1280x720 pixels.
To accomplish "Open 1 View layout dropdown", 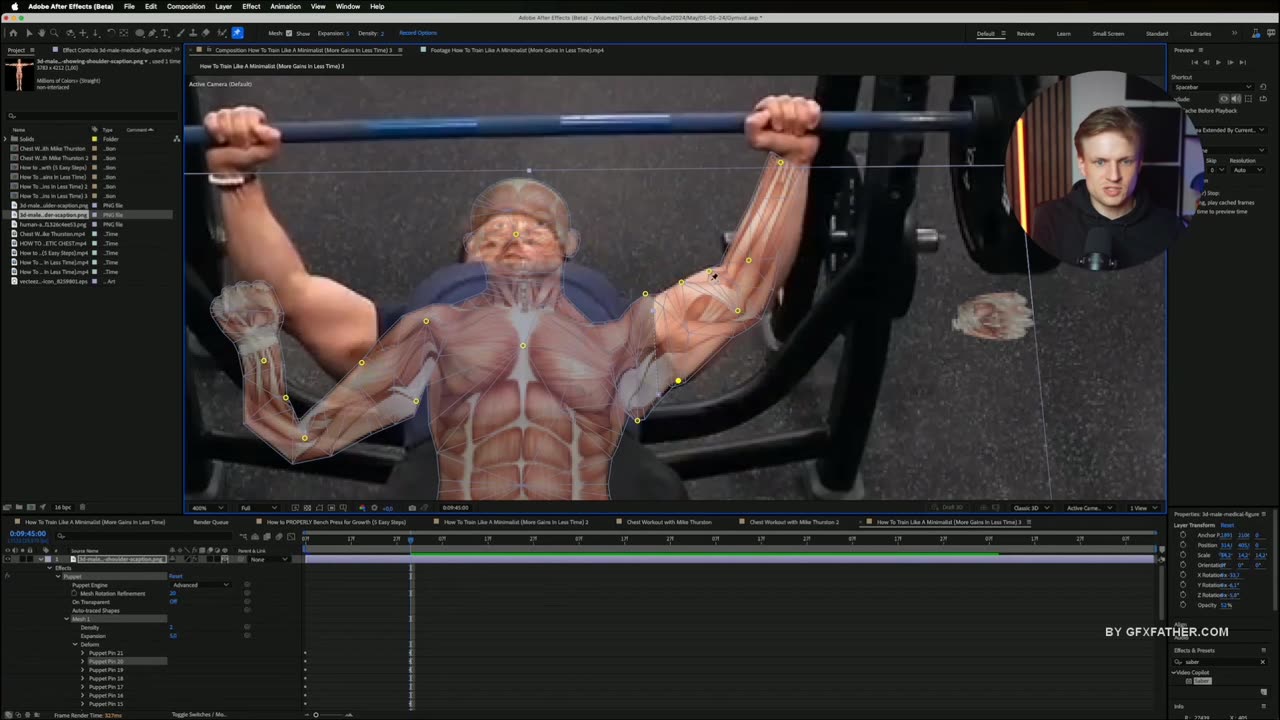I will pyautogui.click(x=1142, y=508).
